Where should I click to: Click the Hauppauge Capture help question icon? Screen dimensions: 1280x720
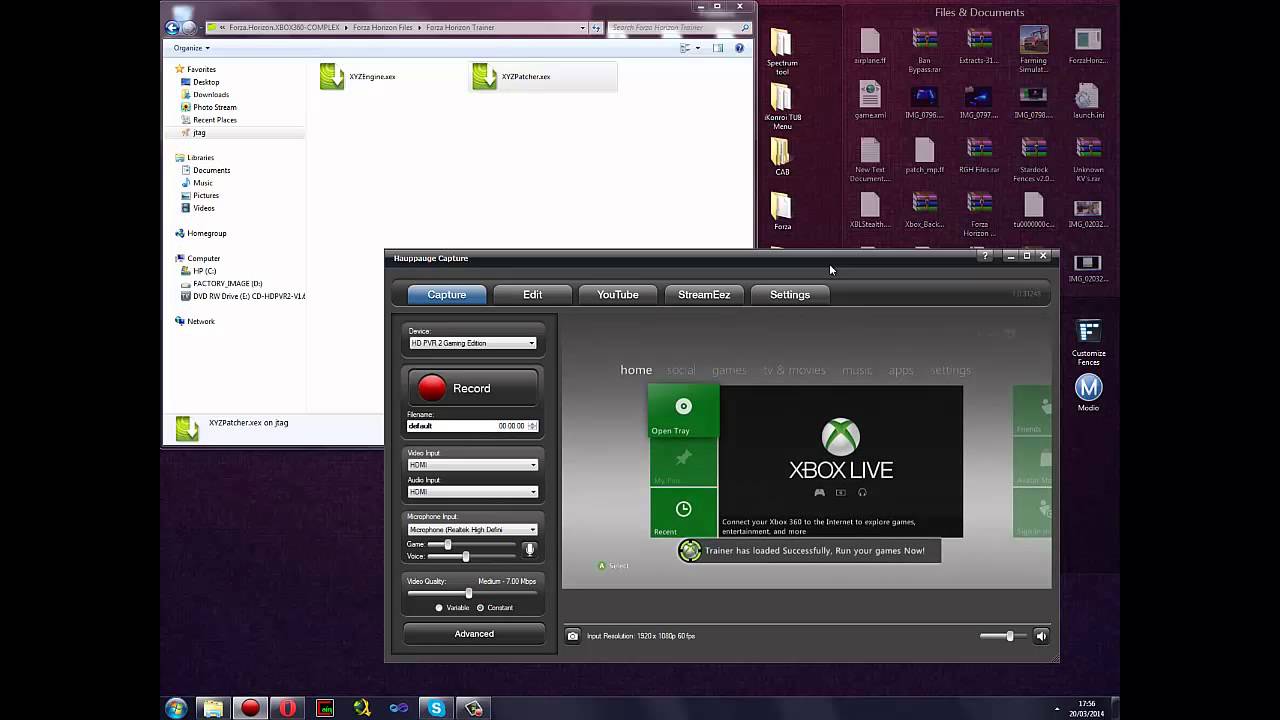985,256
